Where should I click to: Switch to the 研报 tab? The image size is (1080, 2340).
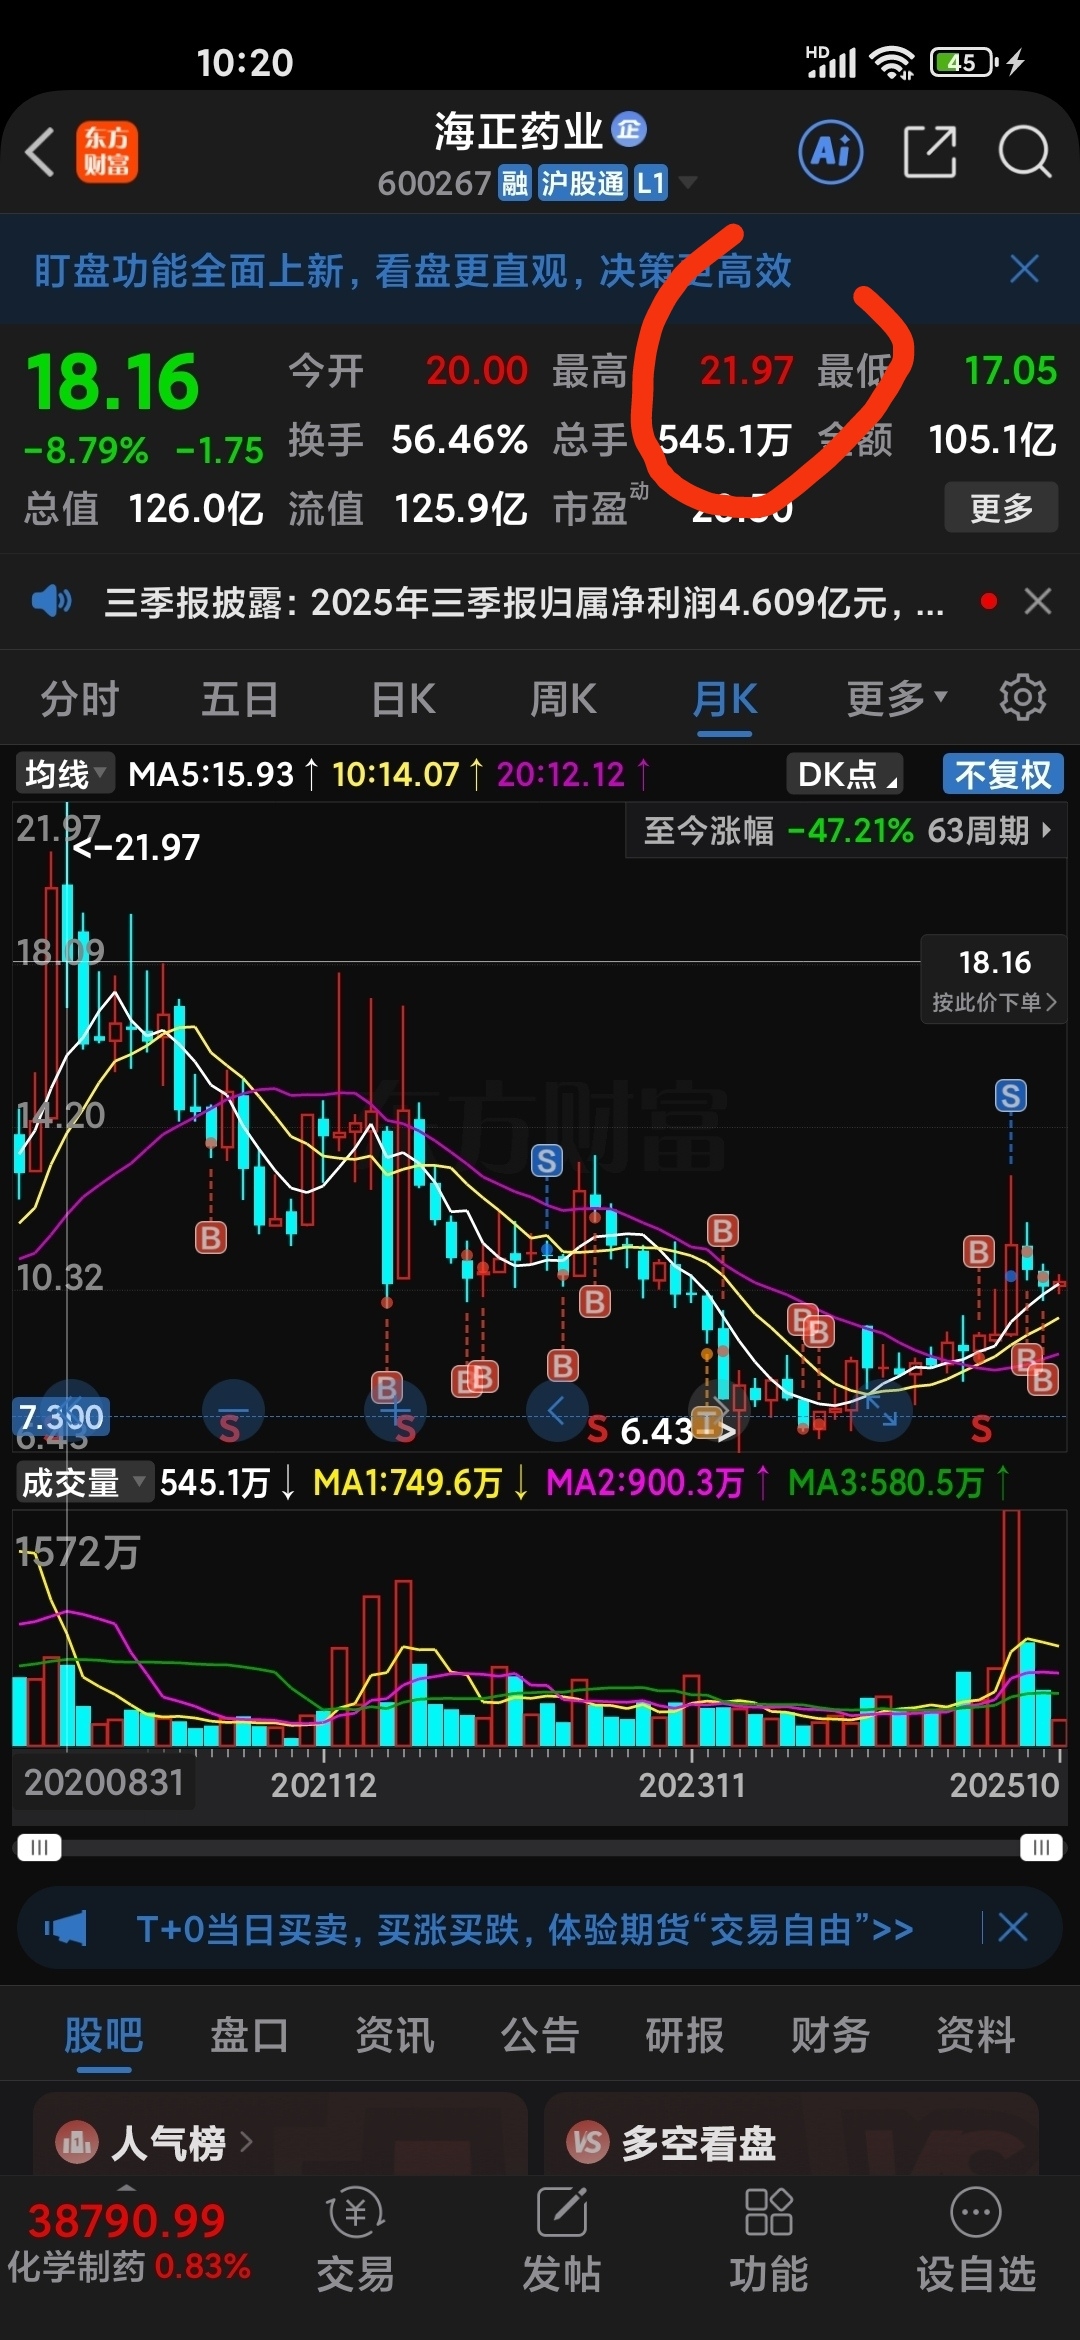coord(684,2035)
